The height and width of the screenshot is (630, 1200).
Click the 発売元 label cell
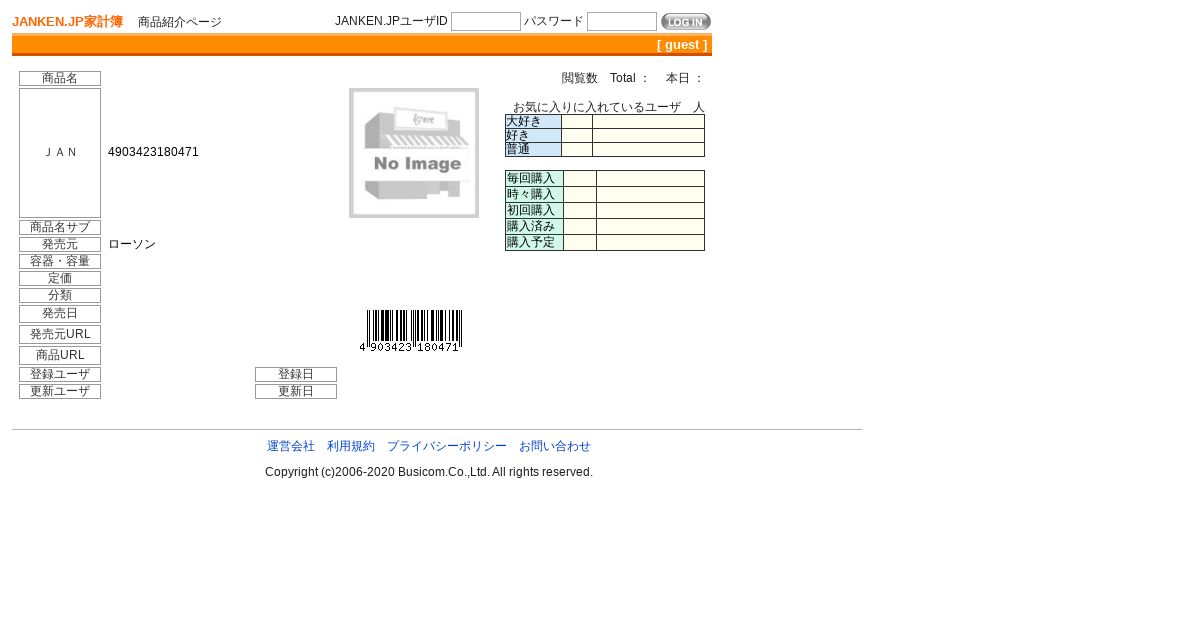pyautogui.click(x=60, y=245)
